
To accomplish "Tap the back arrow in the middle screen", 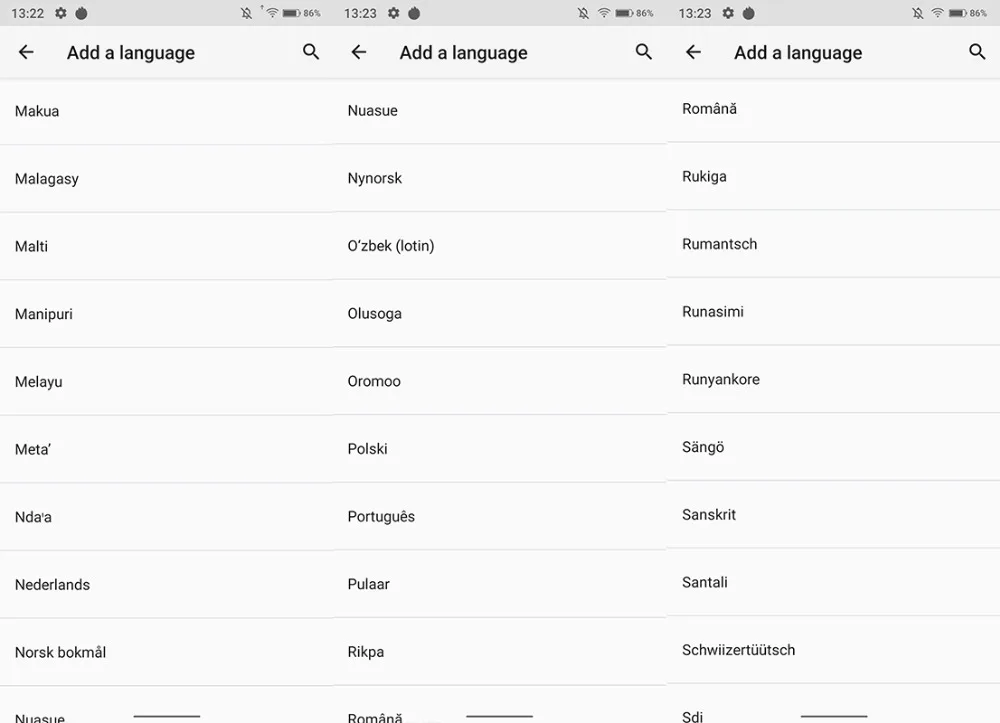I will [x=359, y=52].
